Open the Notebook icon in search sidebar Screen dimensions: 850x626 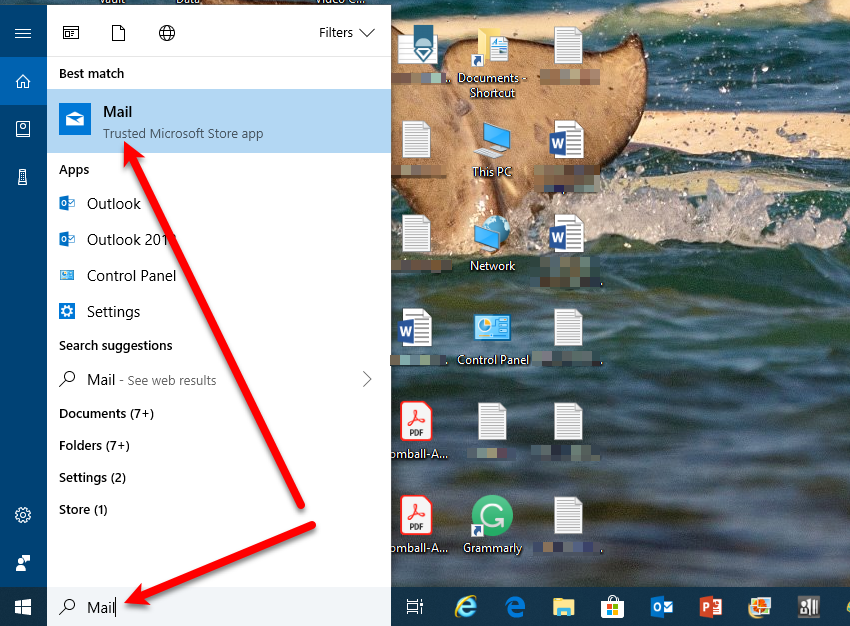[23, 129]
